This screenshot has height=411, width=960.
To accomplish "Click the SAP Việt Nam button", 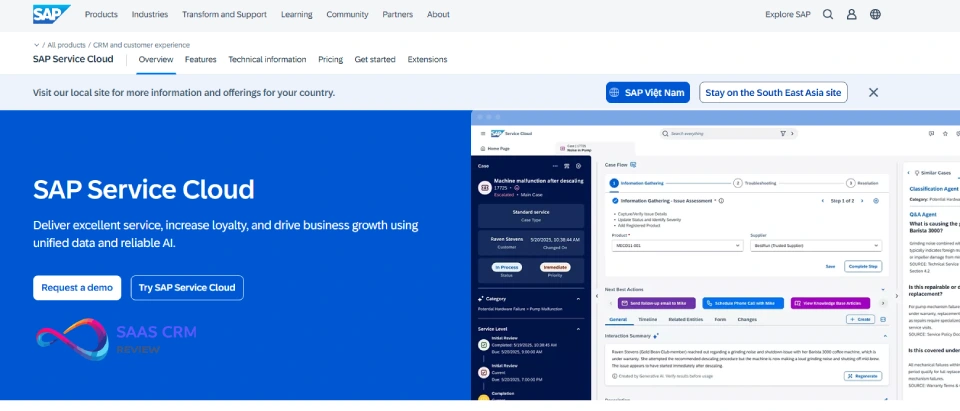I will [x=648, y=93].
